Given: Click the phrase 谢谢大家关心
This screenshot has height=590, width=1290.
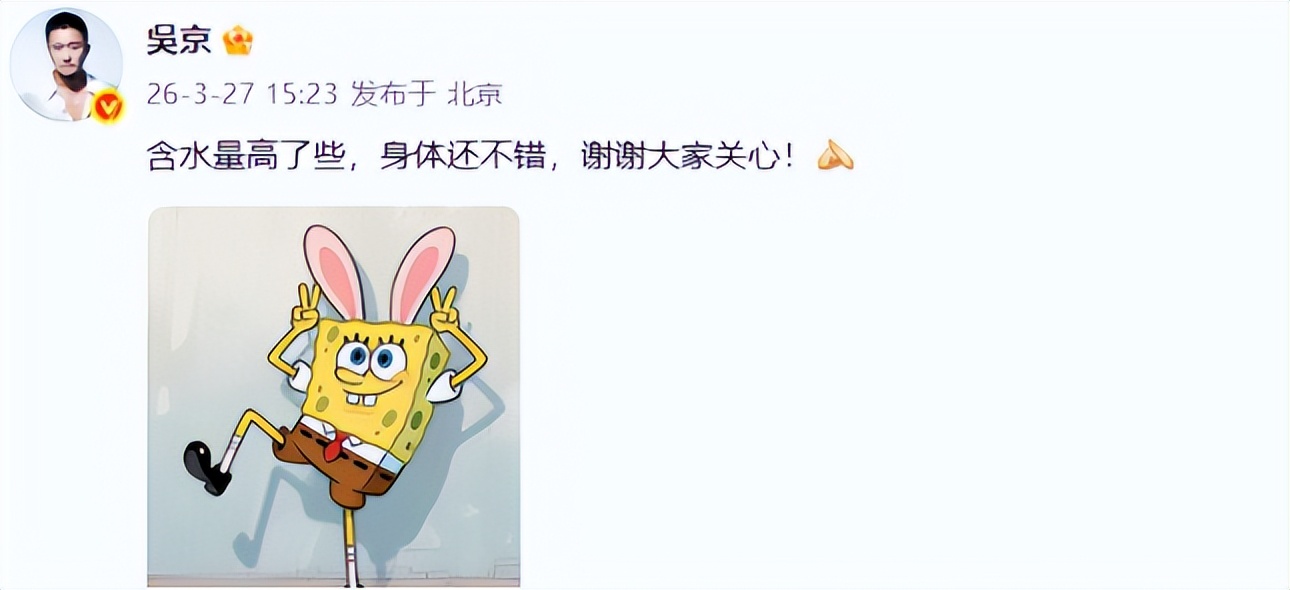Looking at the screenshot, I should point(677,156).
